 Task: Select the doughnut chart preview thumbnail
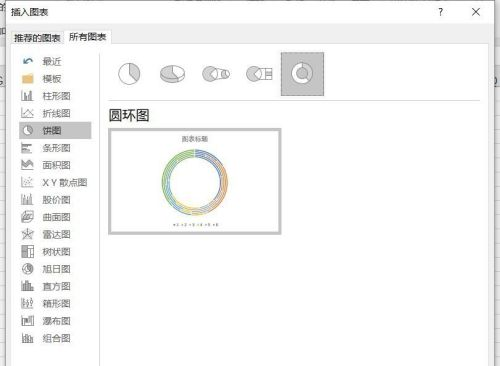tap(195, 181)
